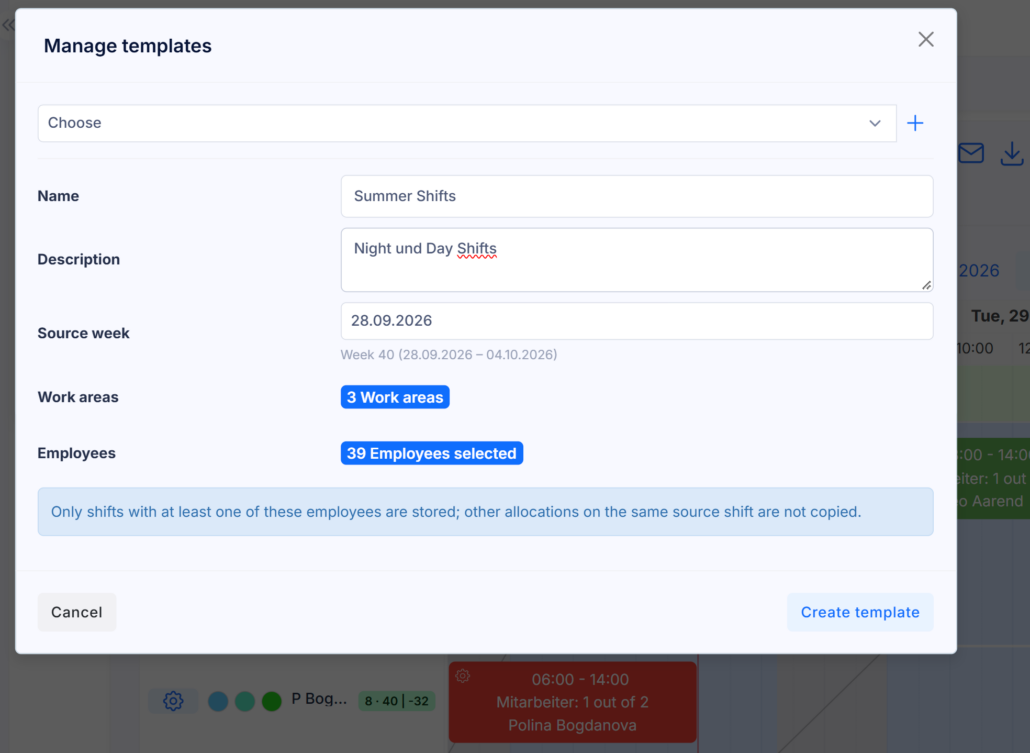The width and height of the screenshot is (1030, 753).
Task: Click the blue color dot
Action: 218,701
